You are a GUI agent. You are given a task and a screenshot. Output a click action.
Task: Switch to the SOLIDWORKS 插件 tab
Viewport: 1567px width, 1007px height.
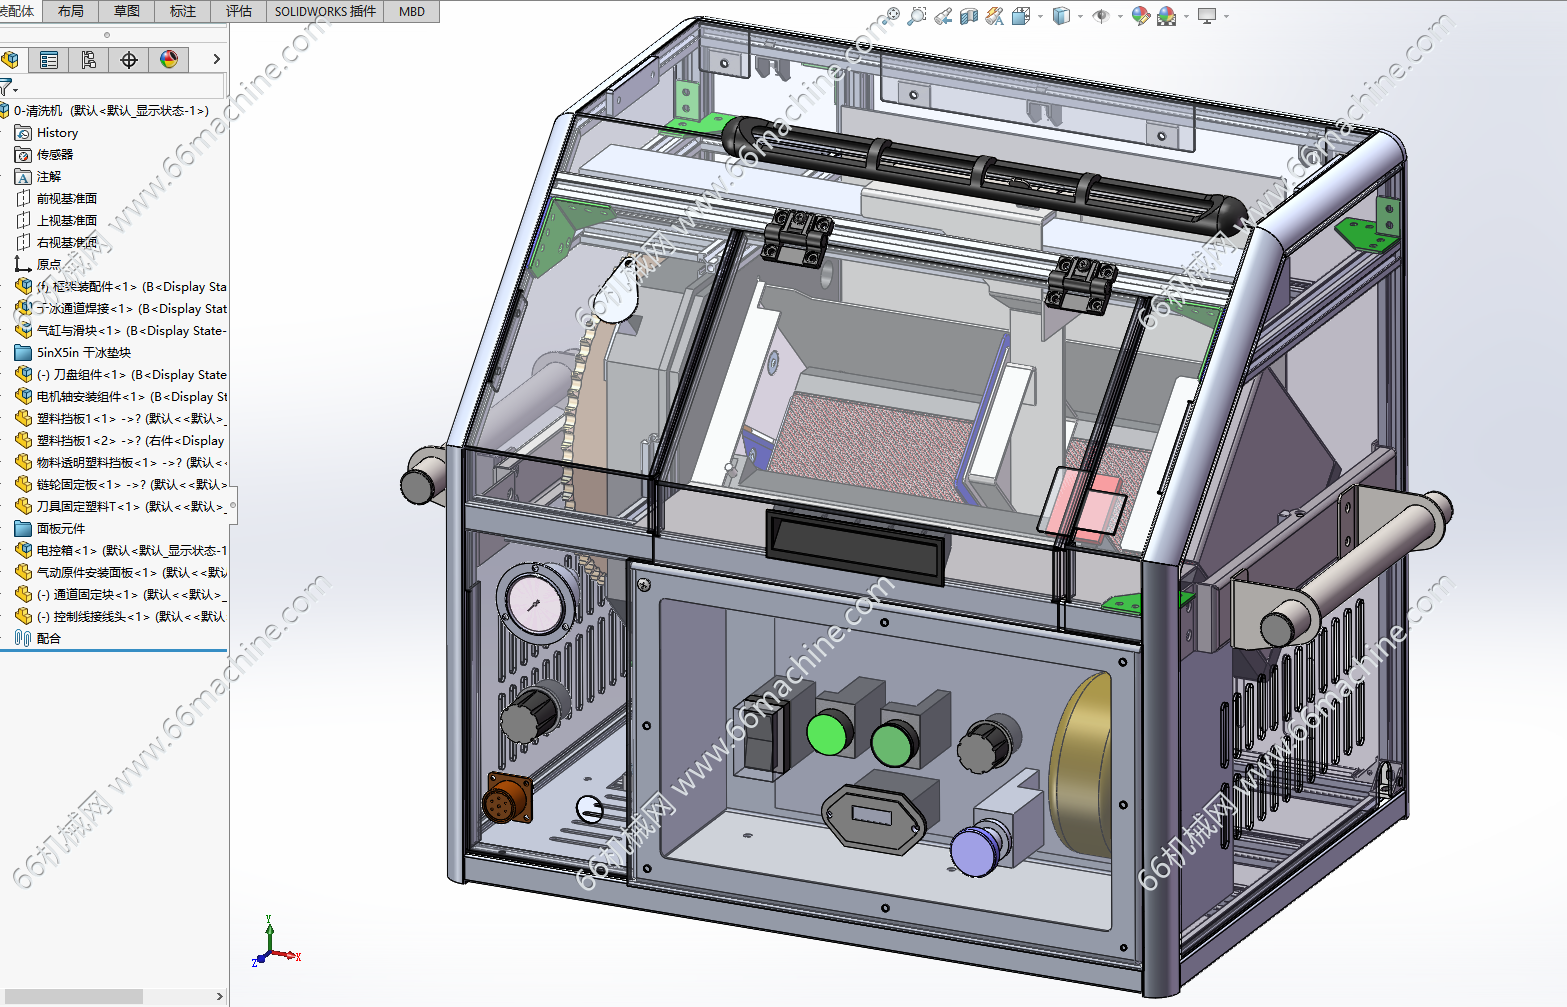pyautogui.click(x=325, y=12)
